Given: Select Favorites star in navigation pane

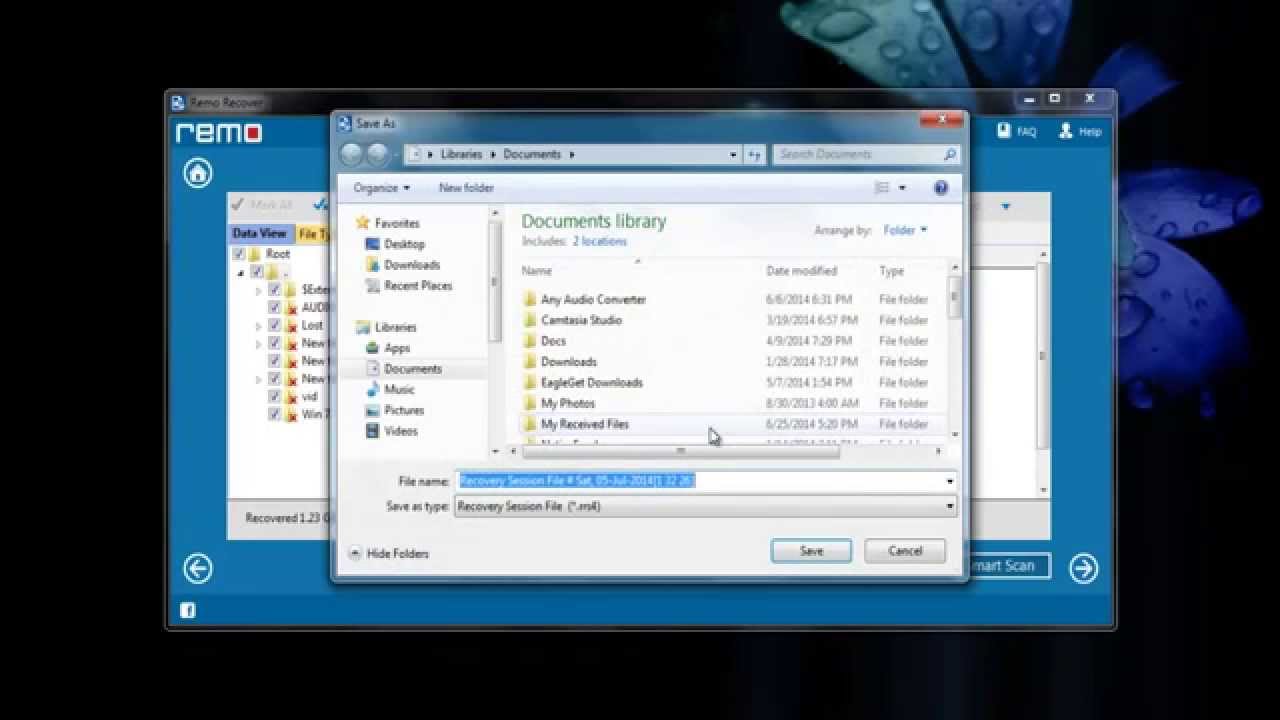Looking at the screenshot, I should point(361,223).
